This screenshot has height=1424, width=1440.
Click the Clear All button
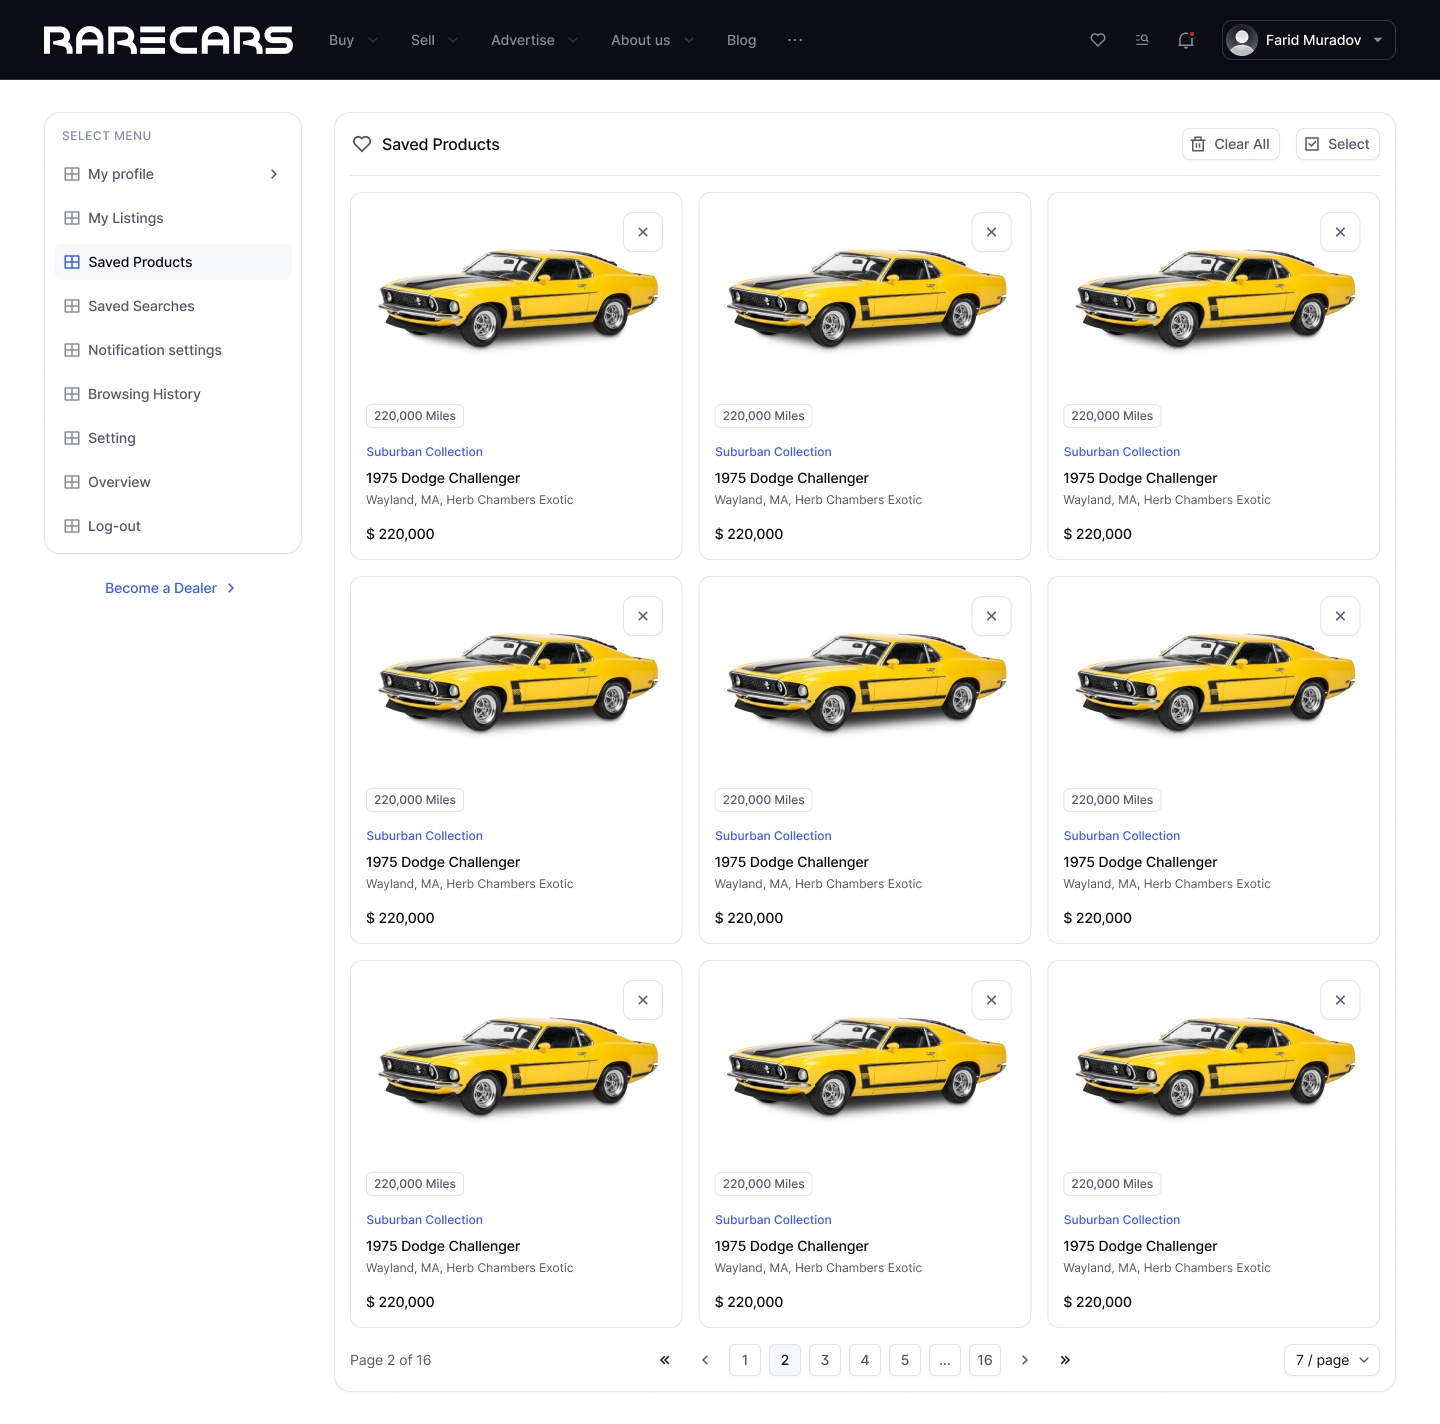1231,144
